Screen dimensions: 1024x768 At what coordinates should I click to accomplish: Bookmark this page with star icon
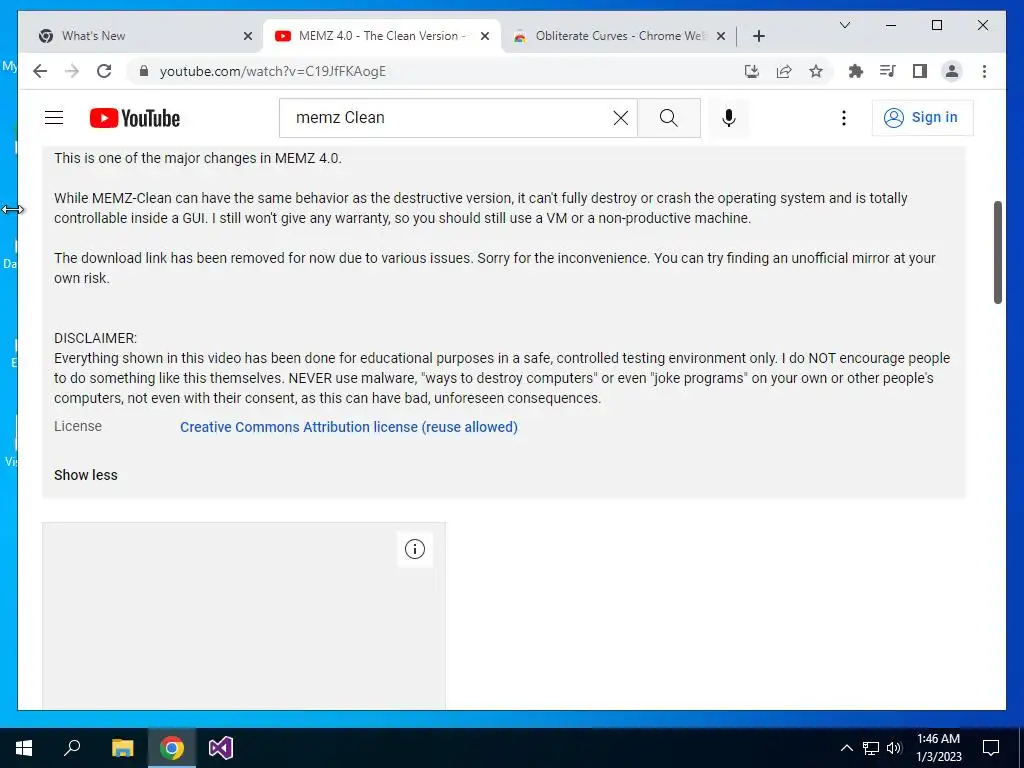click(x=816, y=71)
